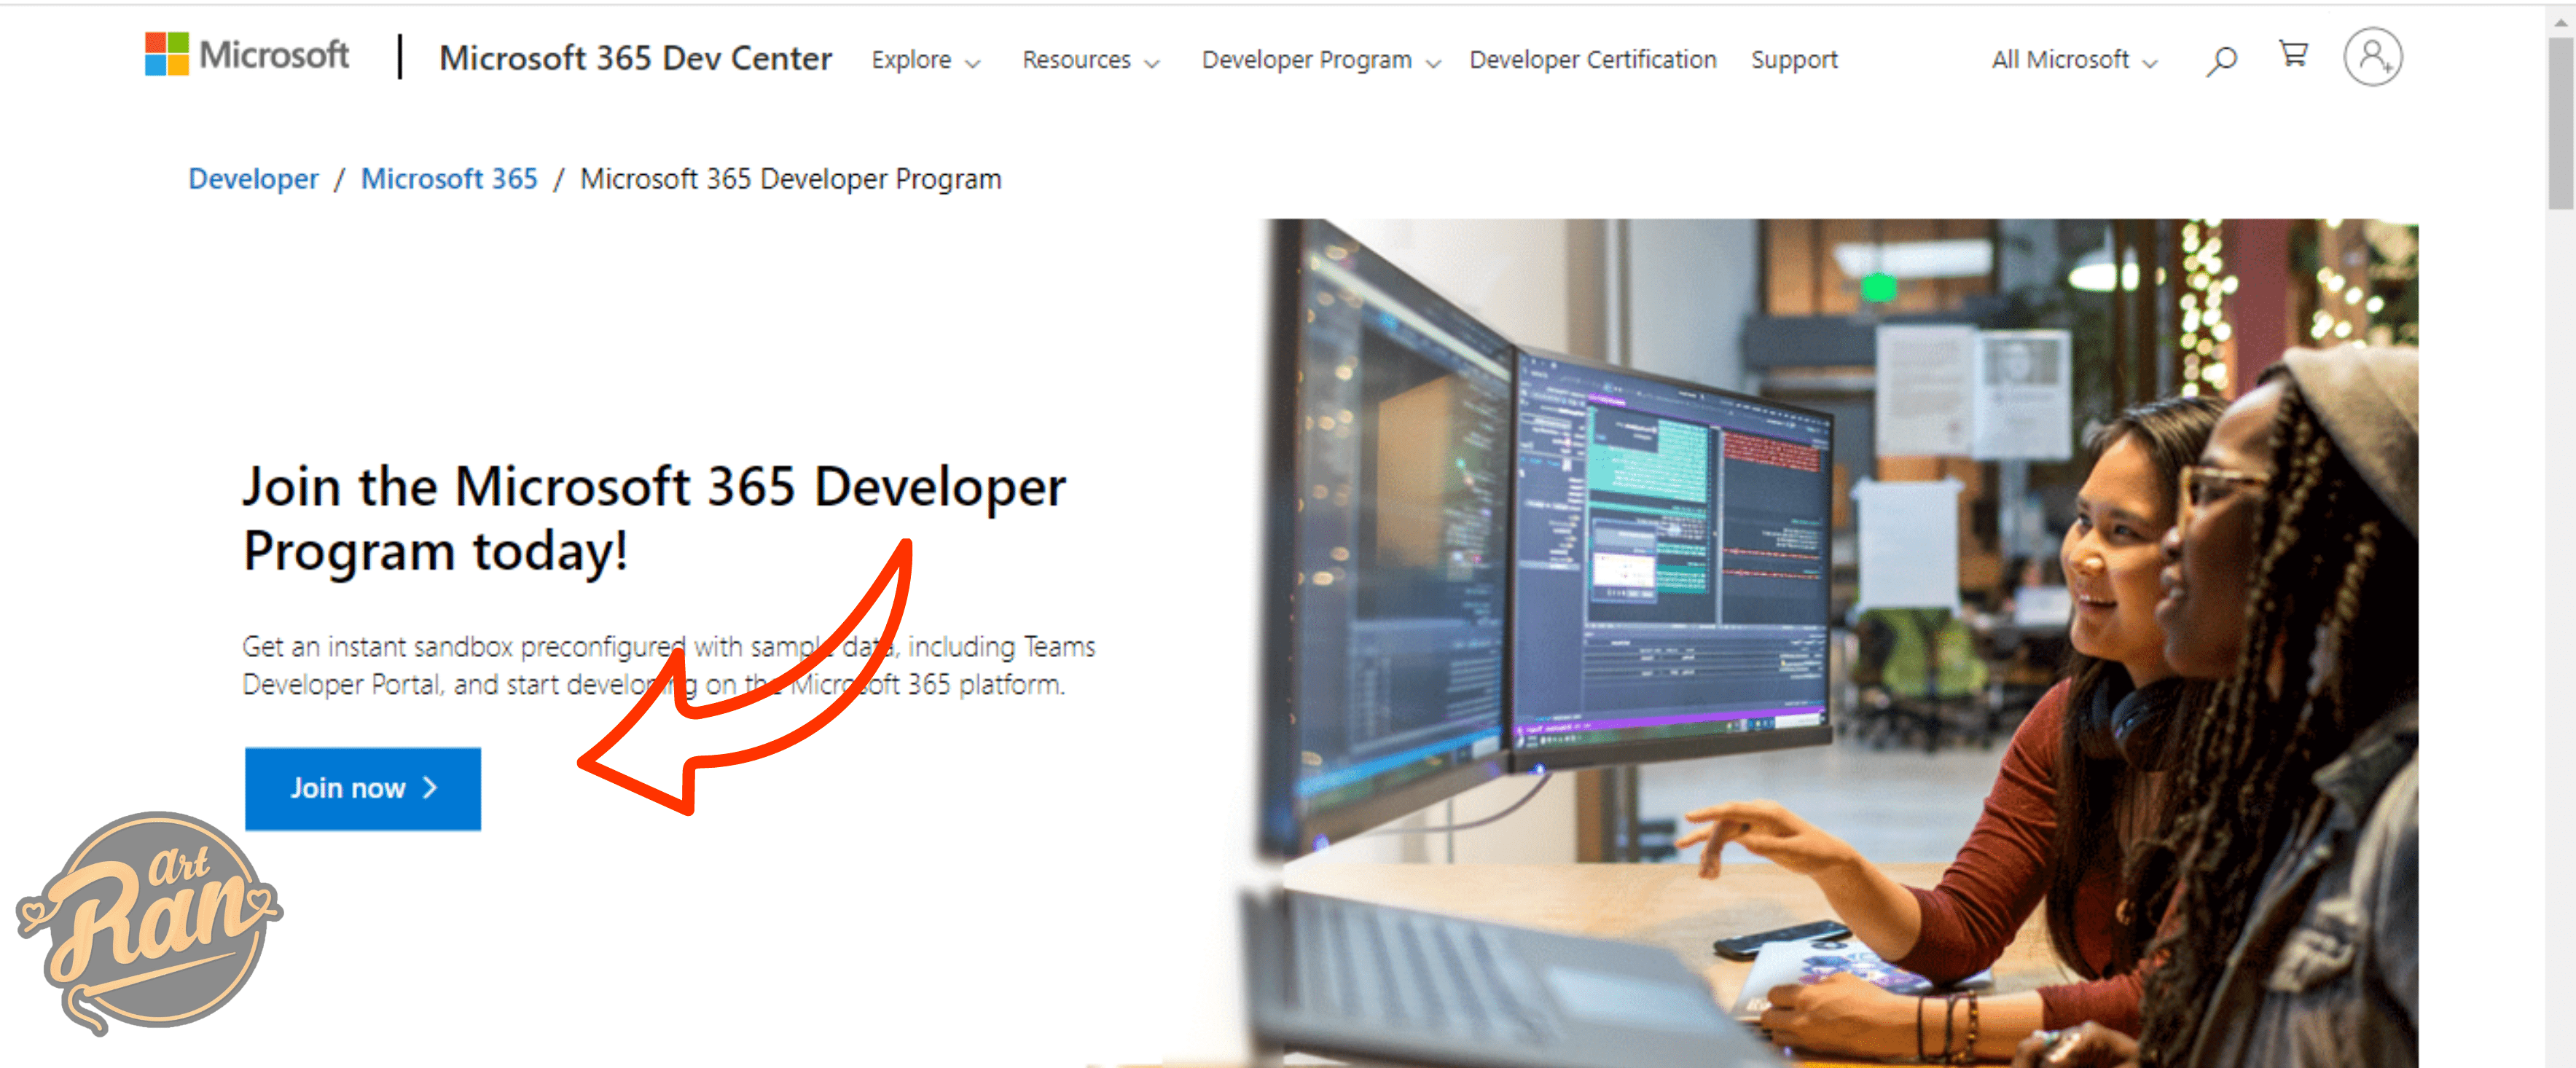Expand the Explore dropdown menu
Screen dimensions: 2576x1068
[925, 60]
